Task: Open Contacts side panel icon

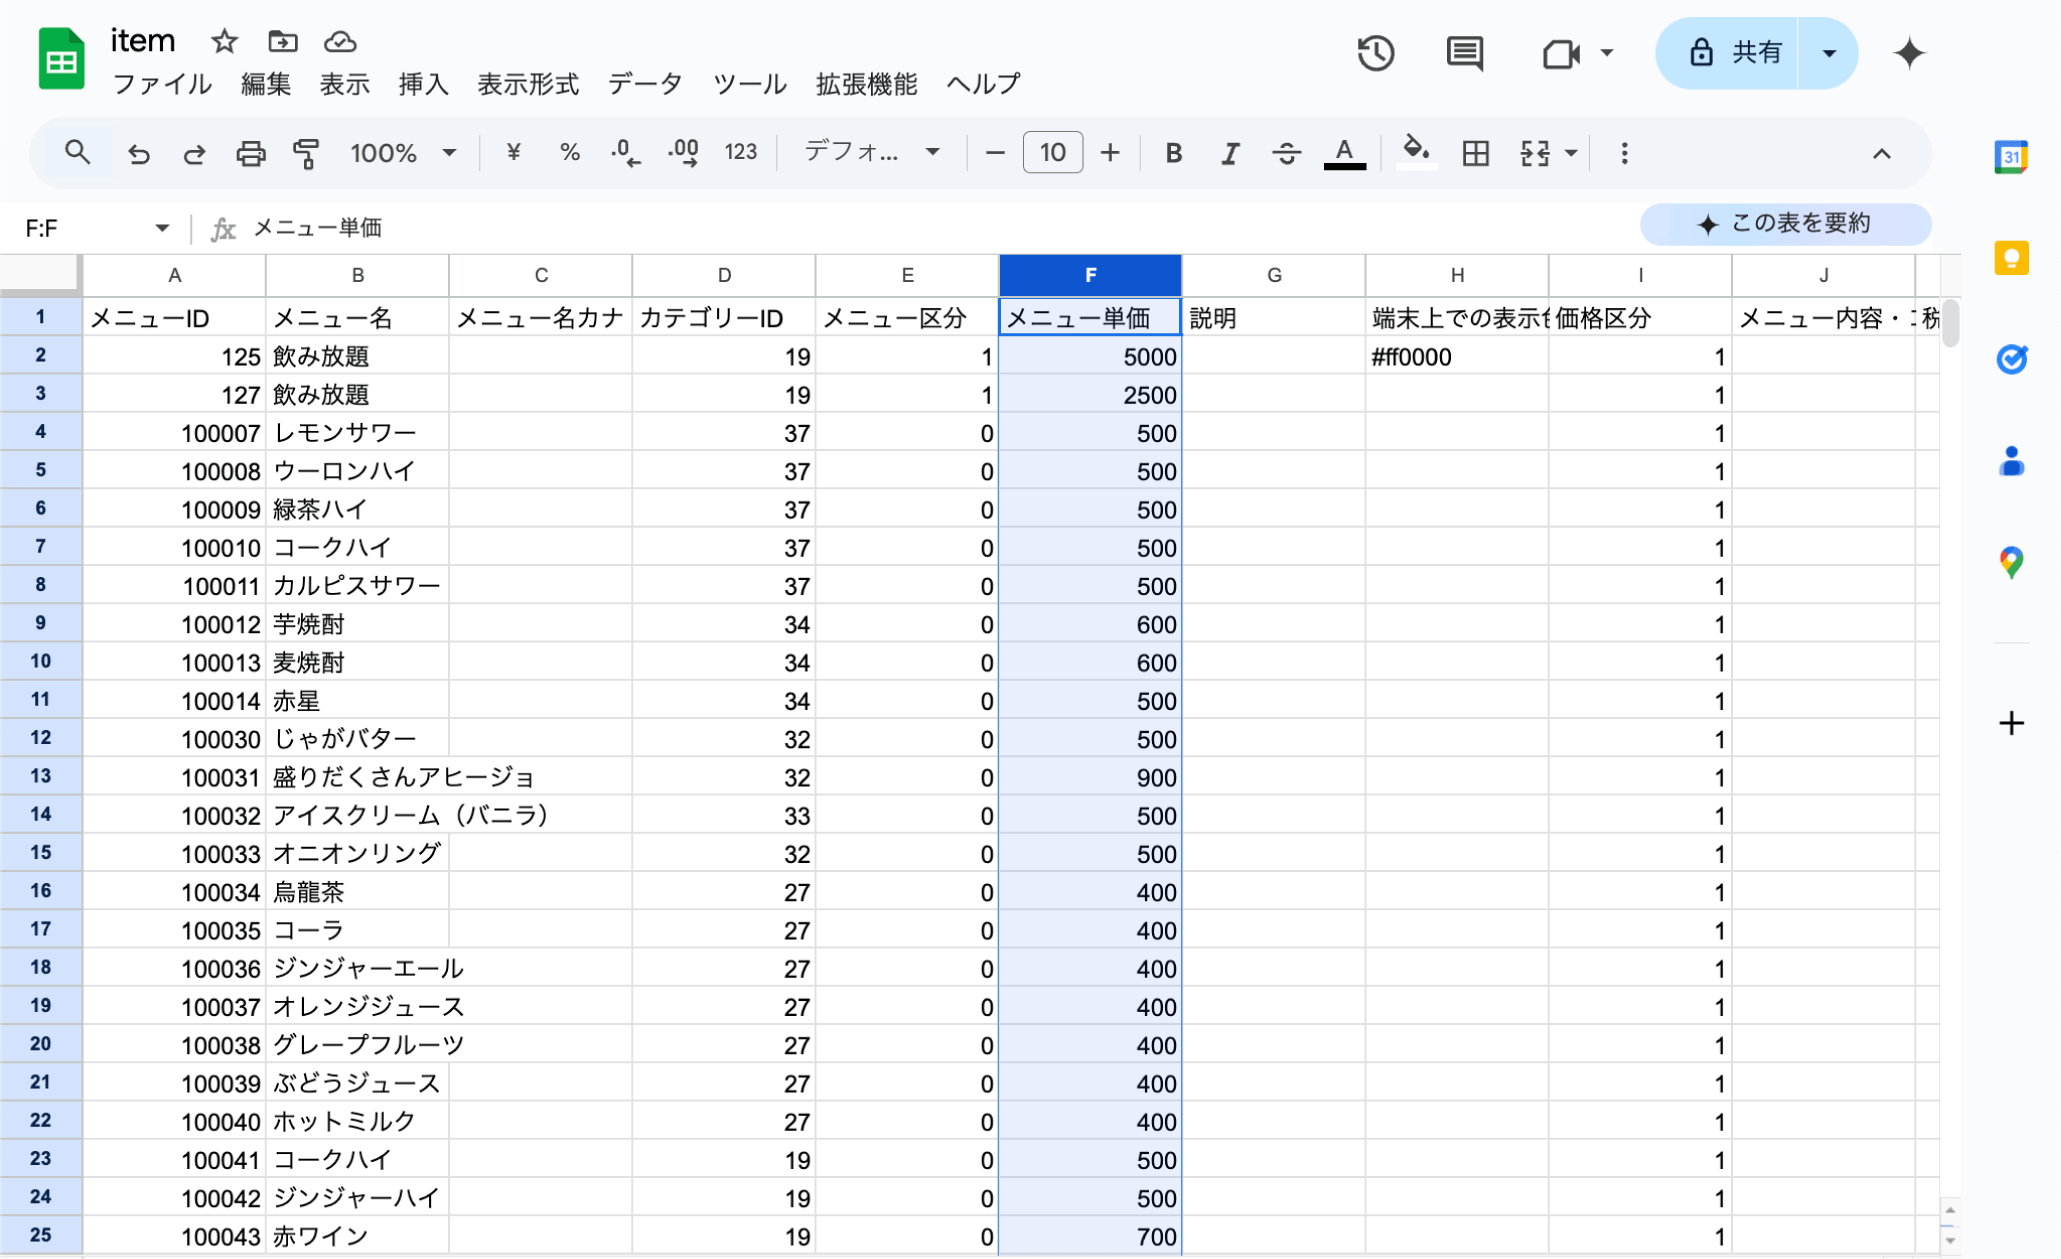Action: pos(2011,461)
